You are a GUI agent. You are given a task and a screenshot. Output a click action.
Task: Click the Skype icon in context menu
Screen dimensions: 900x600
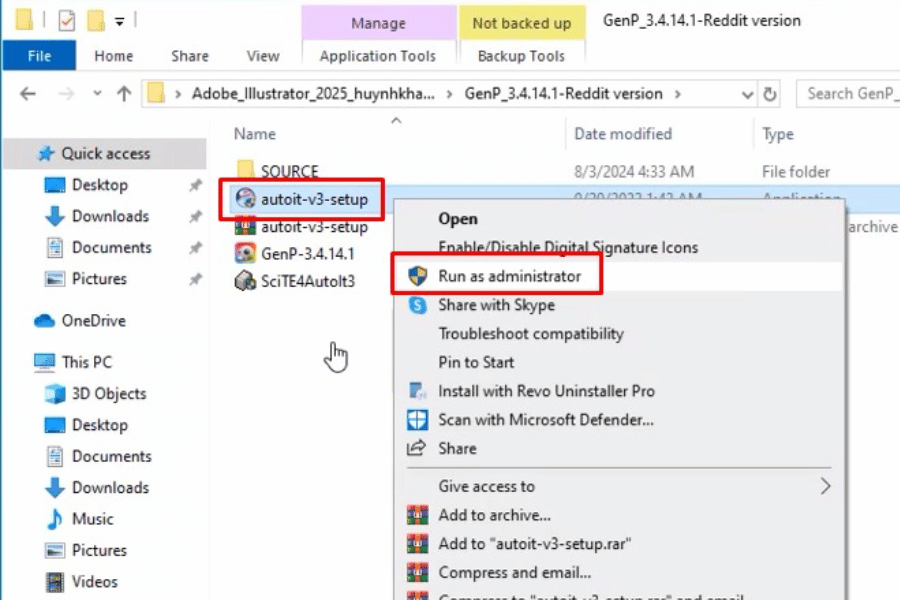tap(418, 305)
